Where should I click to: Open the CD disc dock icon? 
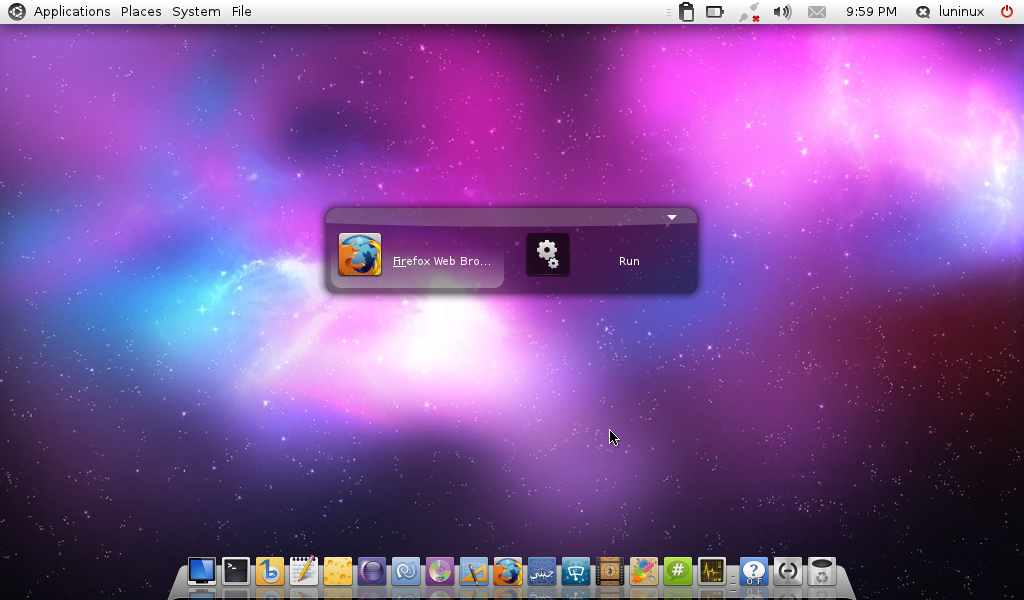[x=439, y=572]
